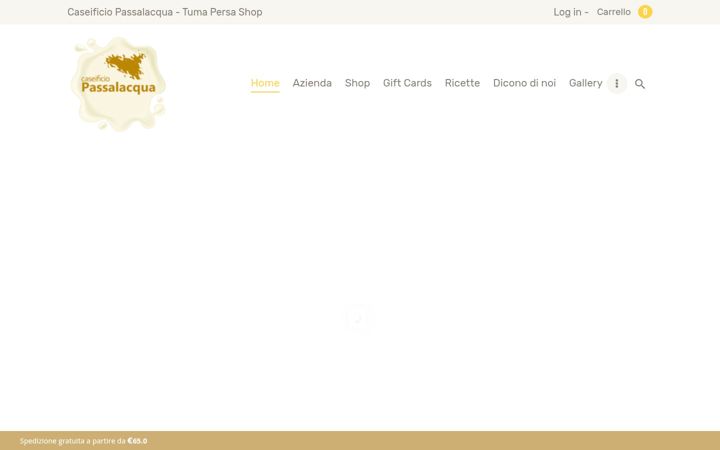Select Gift Cards in the navigation
The width and height of the screenshot is (720, 450).
coord(407,83)
